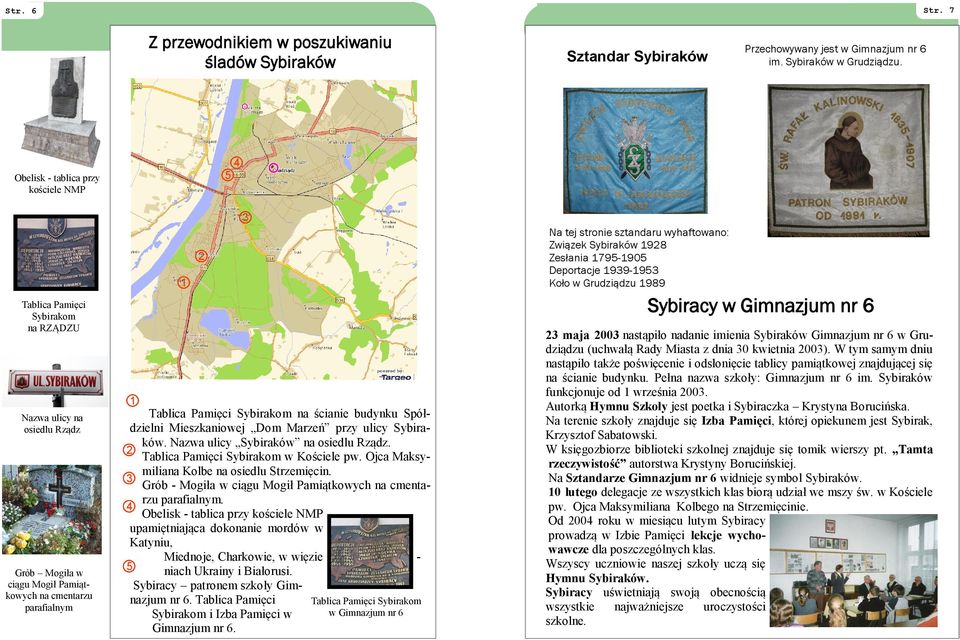The width and height of the screenshot is (960, 640).
Task: Click line 'Koło w Grudziądzu 1989'
Action: (607, 283)
